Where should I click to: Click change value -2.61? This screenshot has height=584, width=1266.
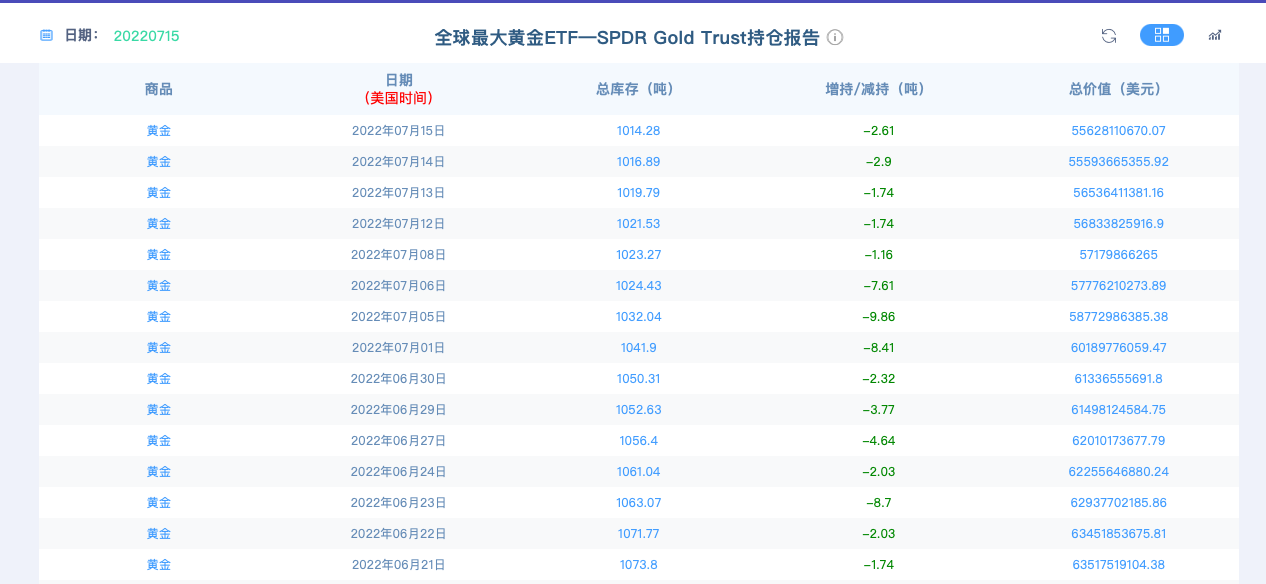[x=879, y=130]
